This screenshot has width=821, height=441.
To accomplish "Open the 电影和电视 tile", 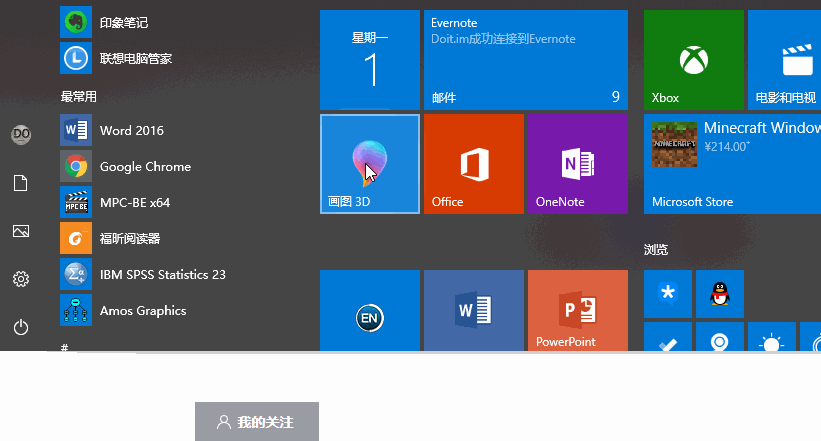I will click(784, 60).
